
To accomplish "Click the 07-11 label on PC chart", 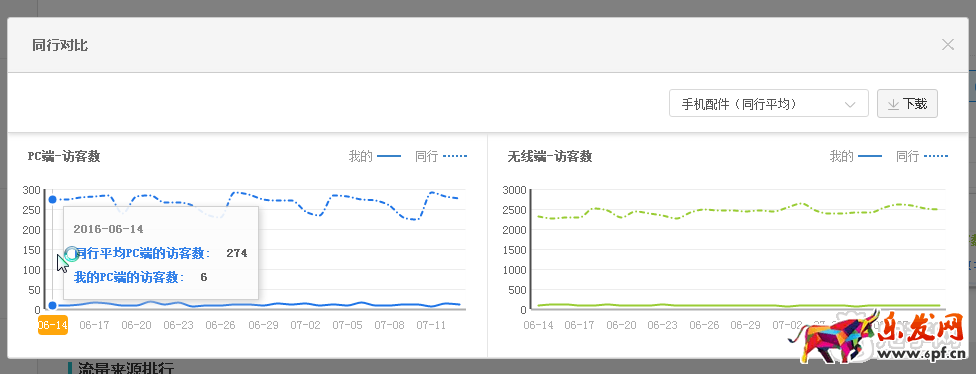I will click(431, 325).
